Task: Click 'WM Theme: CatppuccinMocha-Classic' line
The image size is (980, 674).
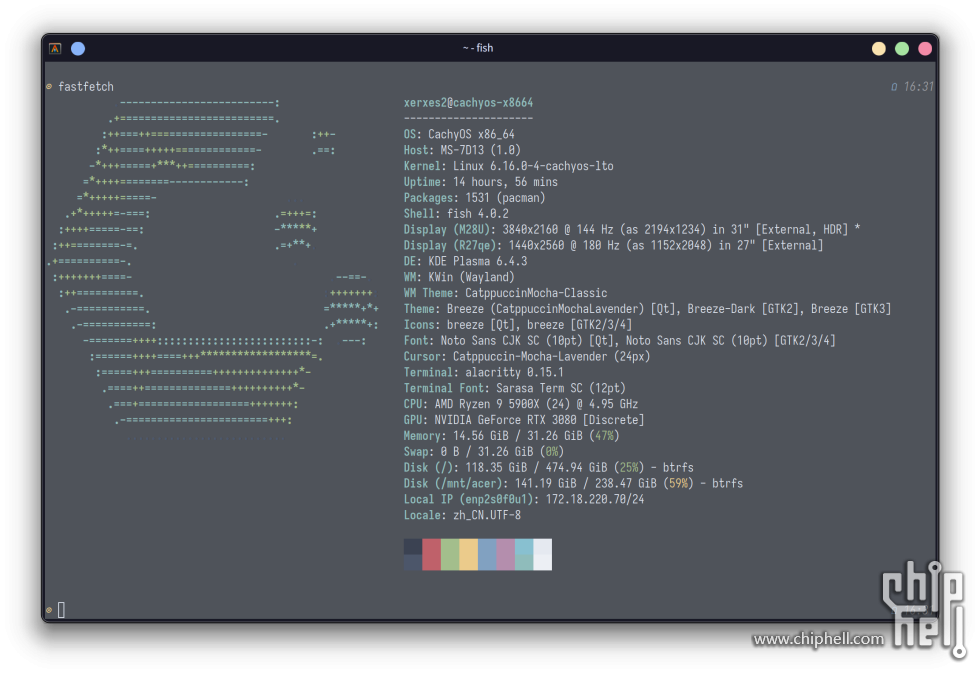Action: tap(505, 293)
